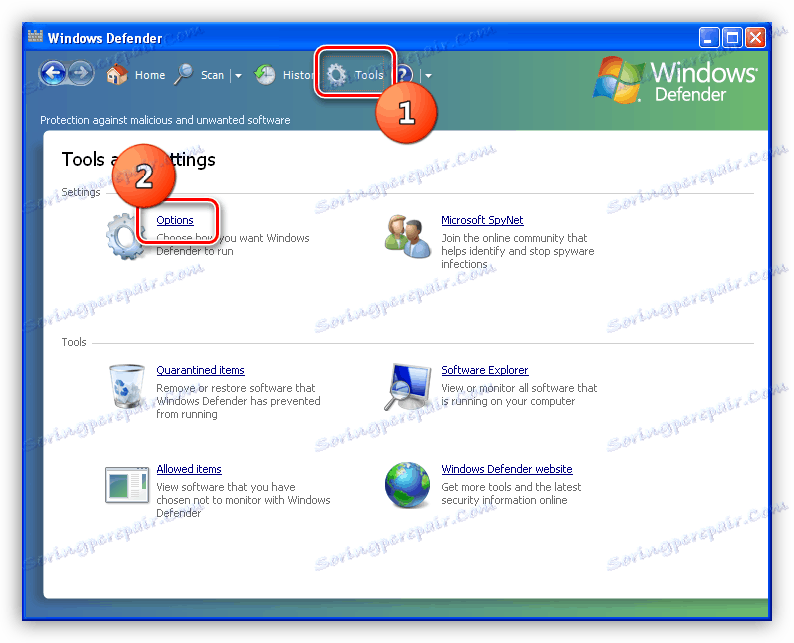The image size is (794, 643).
Task: Click the Quarantined items recycle bin icon
Action: tap(127, 386)
